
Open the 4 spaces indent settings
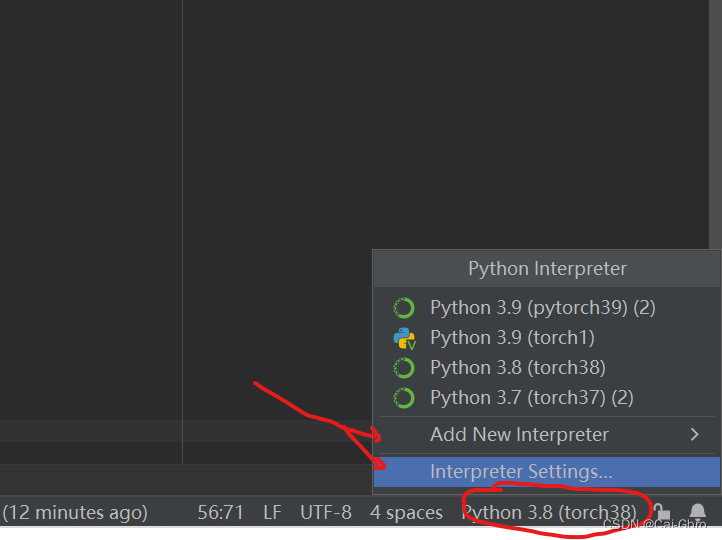(x=406, y=512)
